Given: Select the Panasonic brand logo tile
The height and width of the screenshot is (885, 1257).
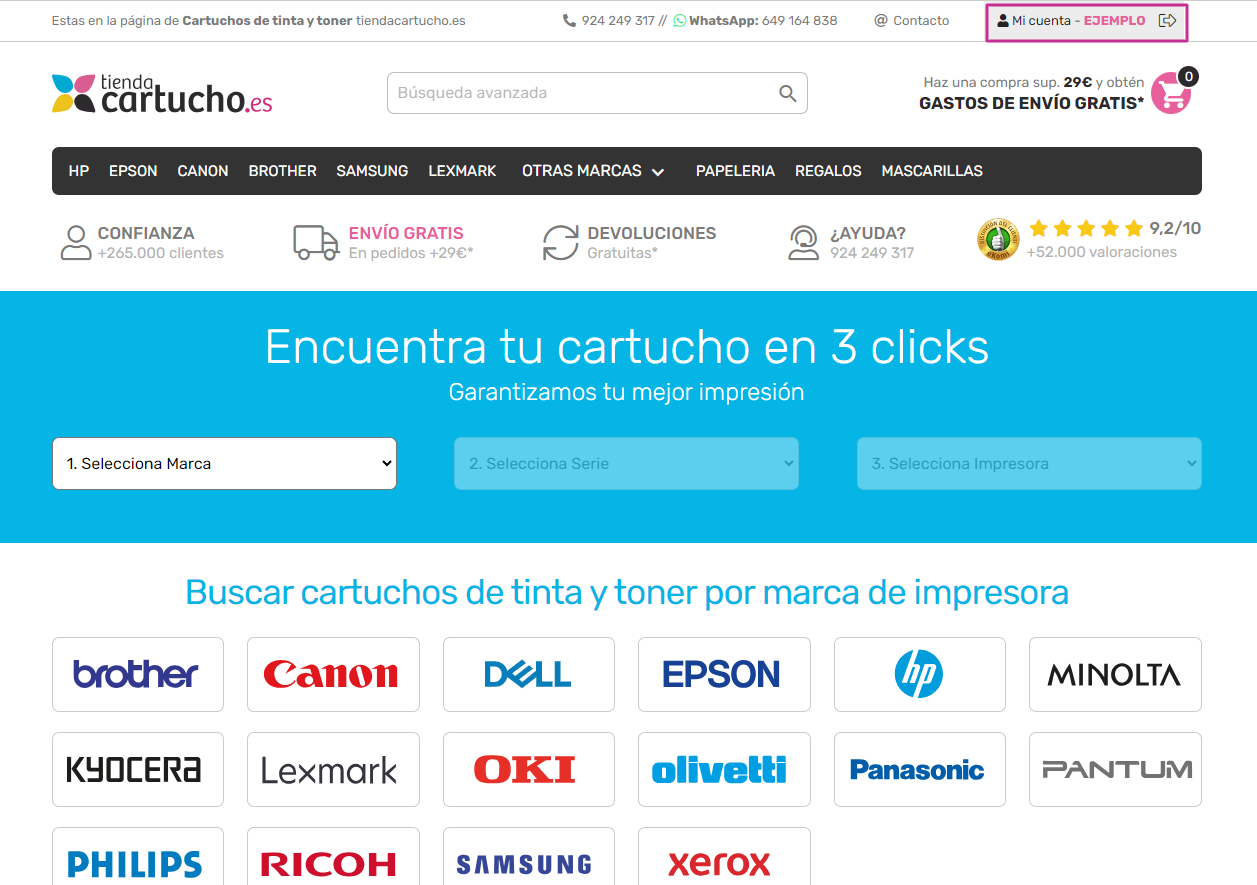Looking at the screenshot, I should (920, 769).
